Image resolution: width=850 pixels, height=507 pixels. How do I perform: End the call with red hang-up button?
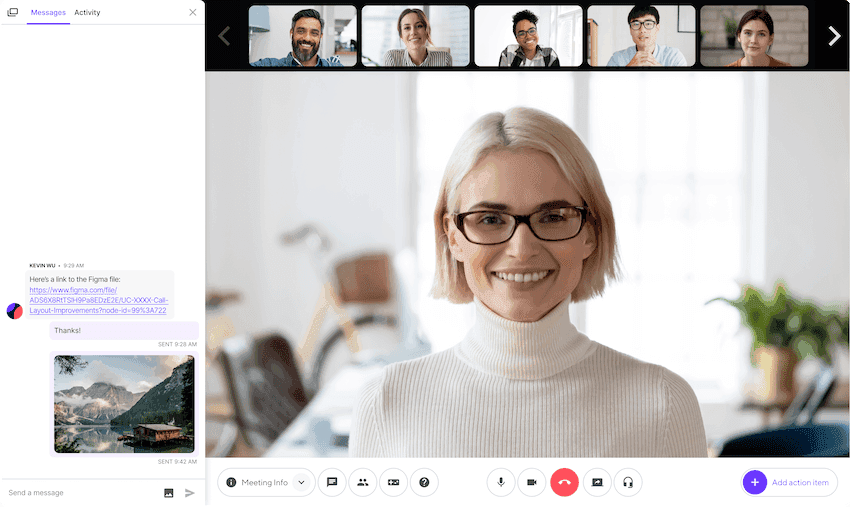pos(565,482)
